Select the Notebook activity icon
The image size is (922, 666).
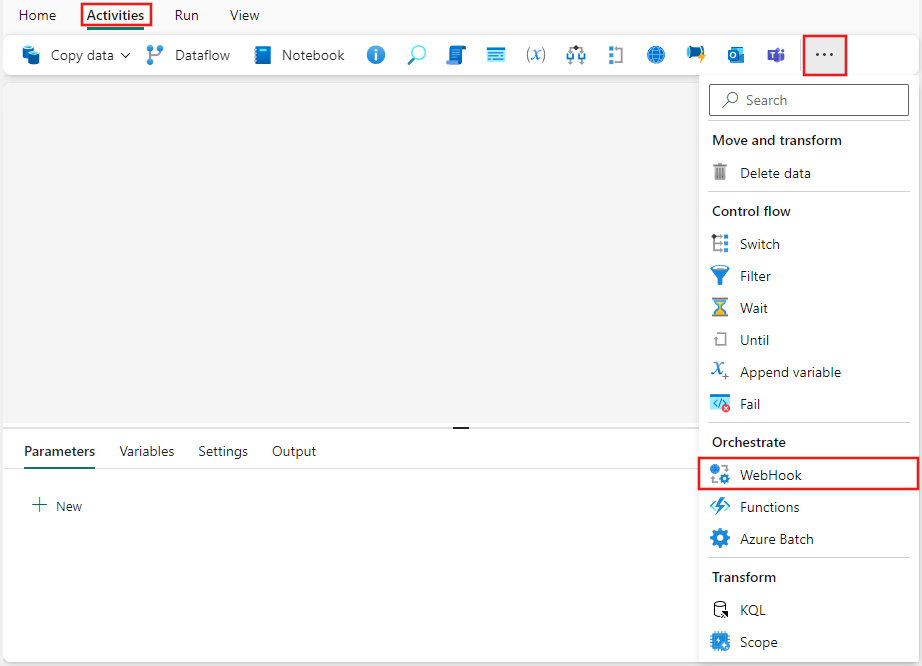262,55
